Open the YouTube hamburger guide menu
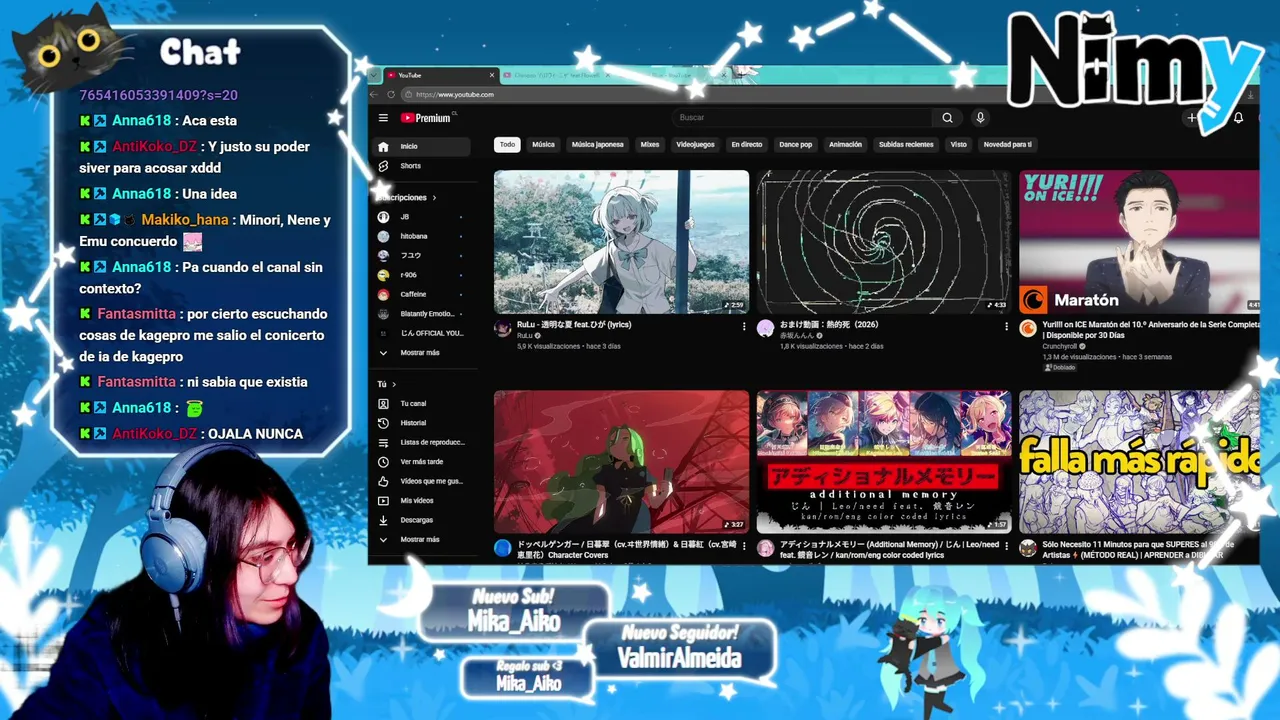 click(383, 118)
